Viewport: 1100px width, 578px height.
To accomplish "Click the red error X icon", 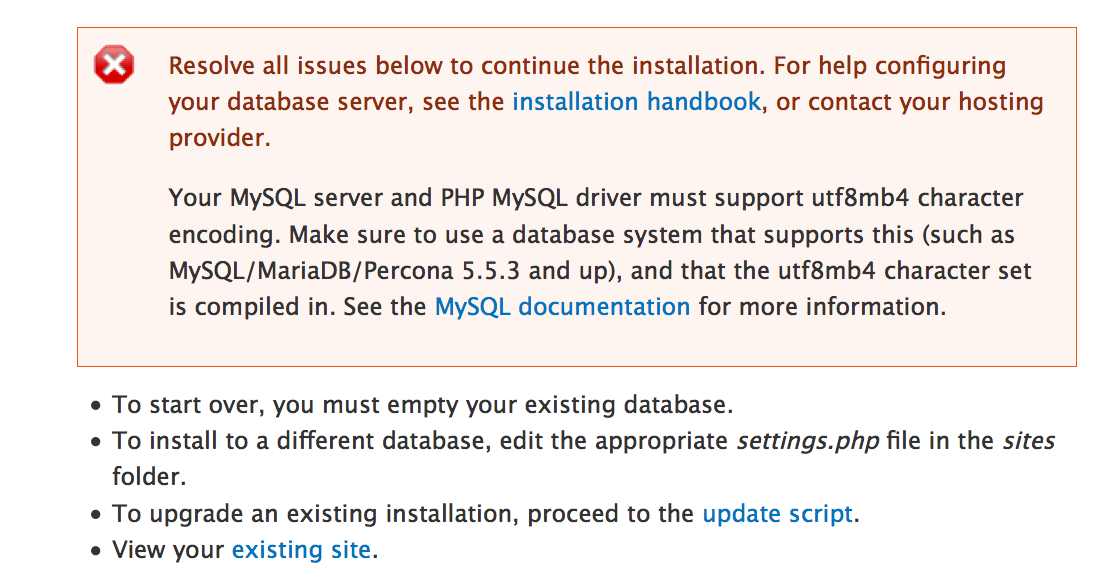I will (x=114, y=65).
